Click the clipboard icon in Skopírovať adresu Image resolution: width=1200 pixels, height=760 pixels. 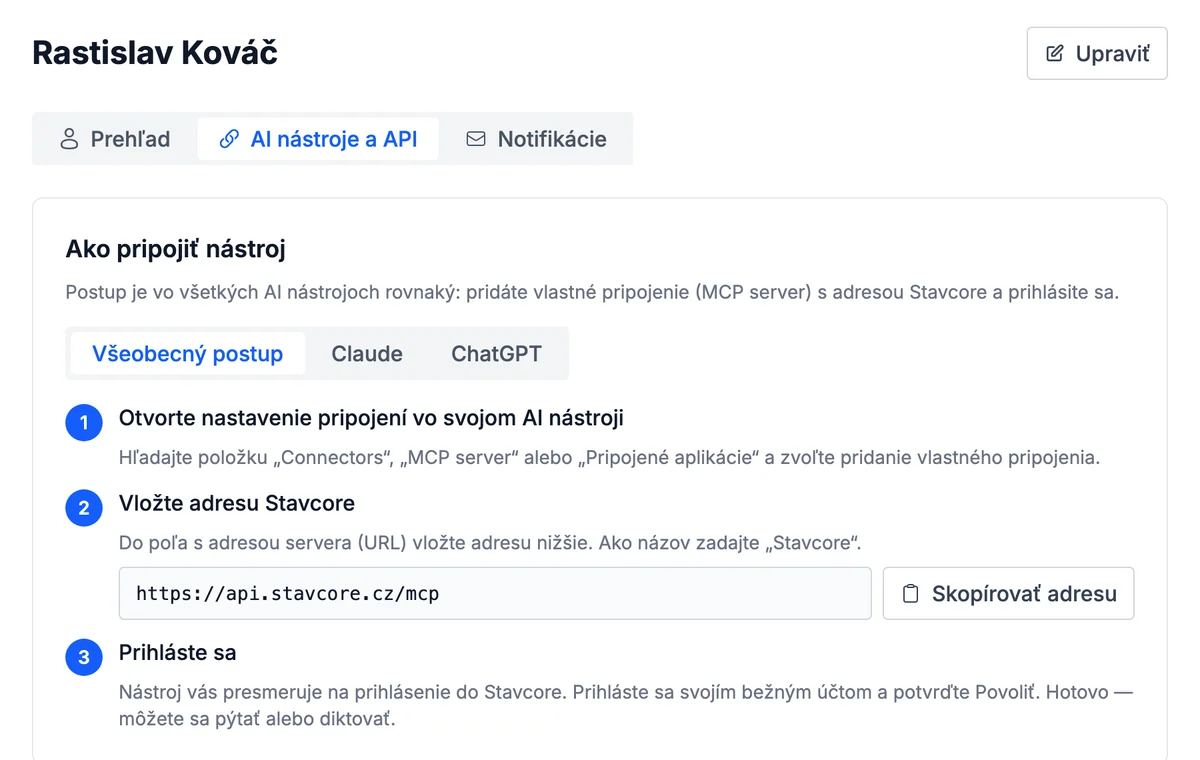coord(910,594)
